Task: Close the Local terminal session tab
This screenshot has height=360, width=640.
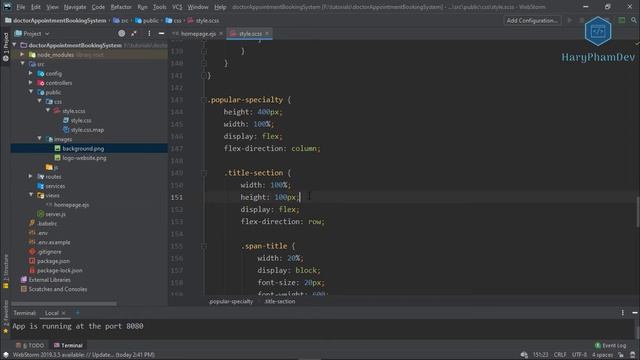Action: click(63, 313)
